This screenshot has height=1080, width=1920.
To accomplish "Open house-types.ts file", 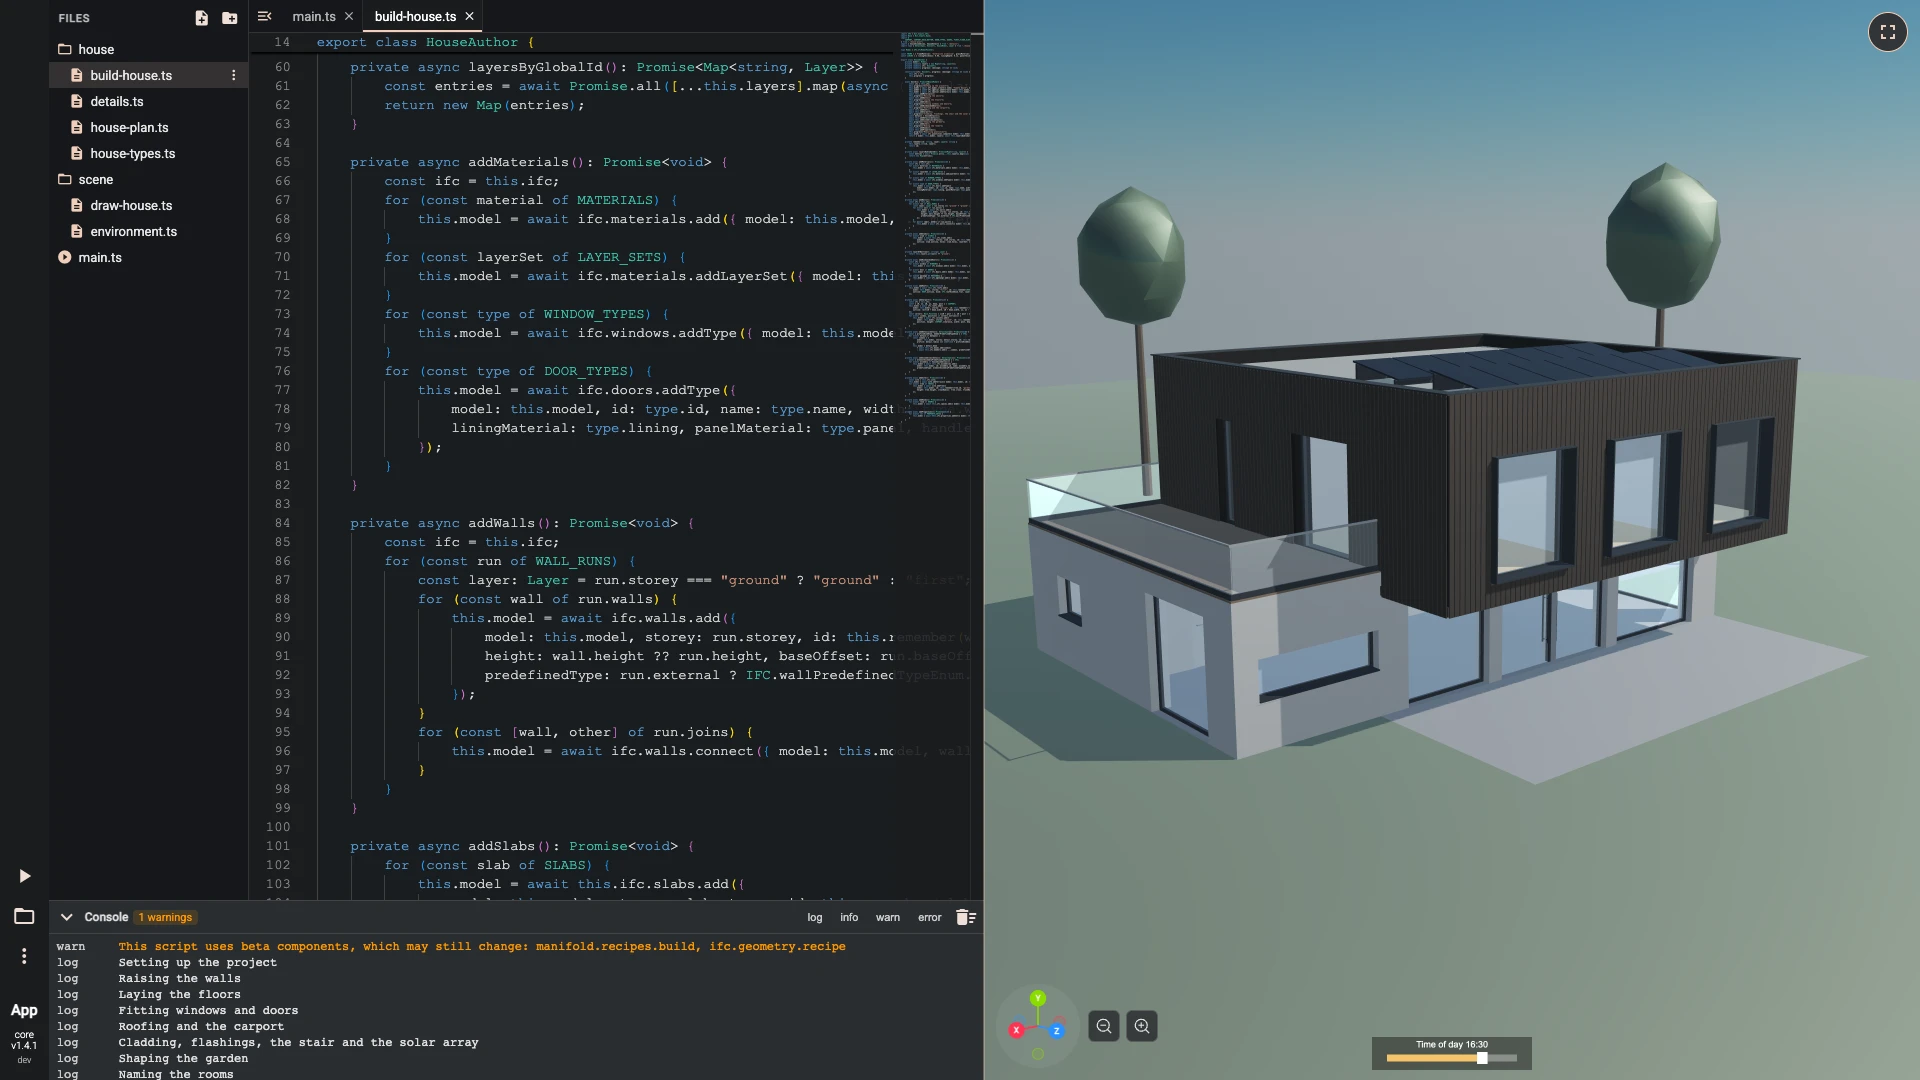I will 148,153.
